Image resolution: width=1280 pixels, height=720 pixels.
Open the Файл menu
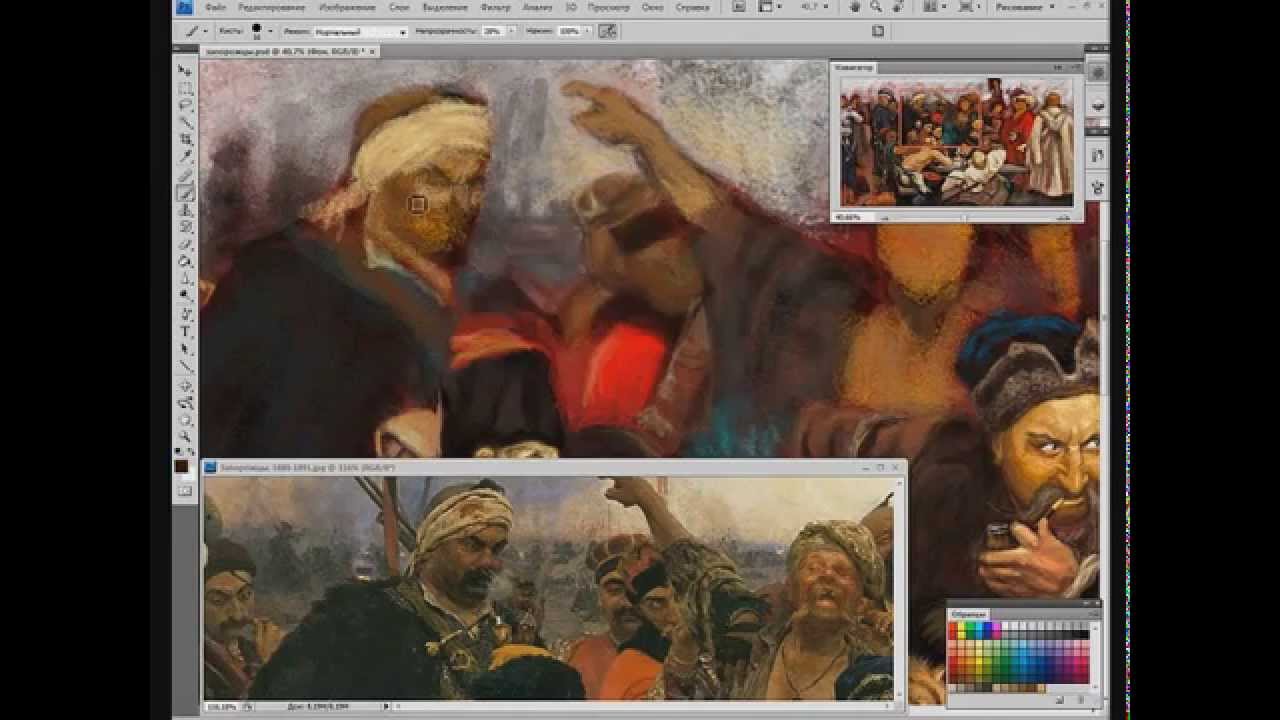point(215,7)
